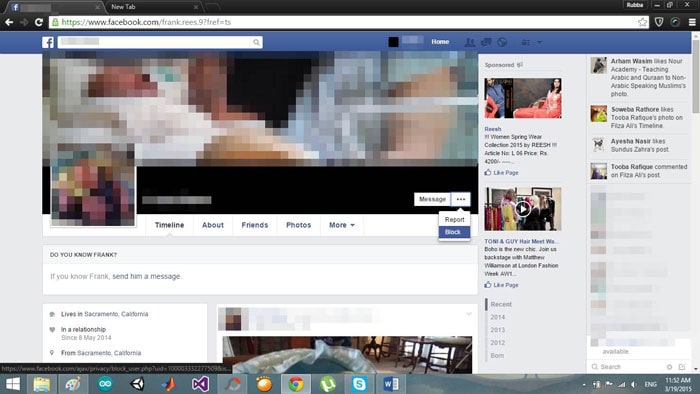Expand the More tab dropdown
The width and height of the screenshot is (700, 394).
342,225
